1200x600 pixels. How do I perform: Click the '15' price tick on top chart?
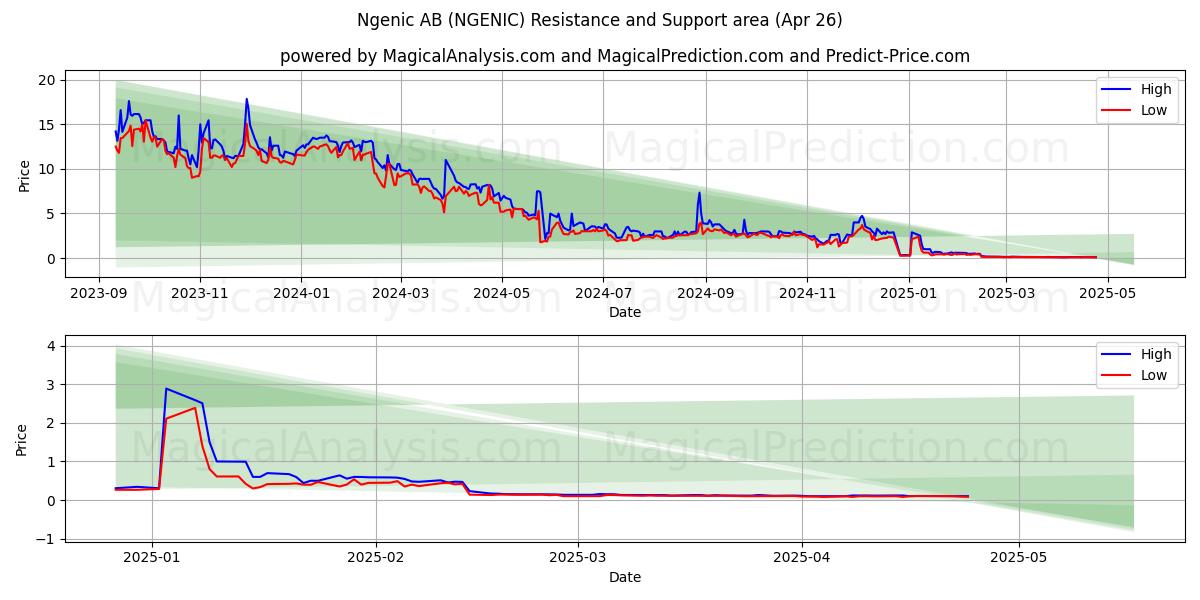[x=49, y=125]
